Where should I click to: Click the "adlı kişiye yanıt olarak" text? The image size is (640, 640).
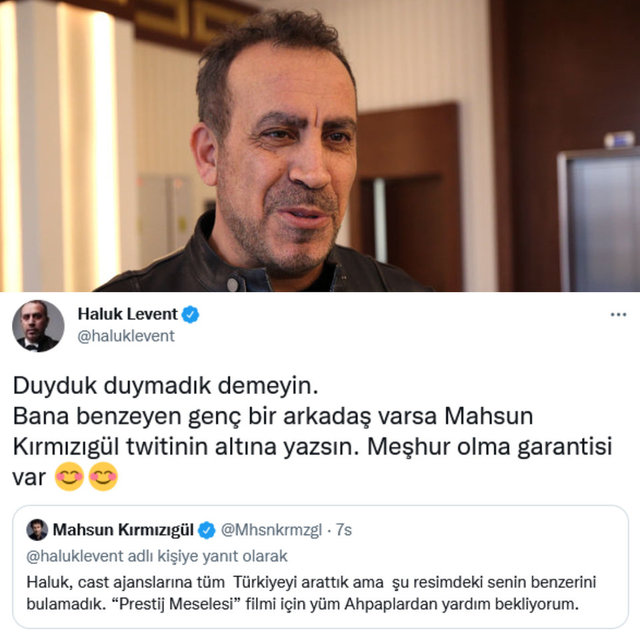[208, 556]
